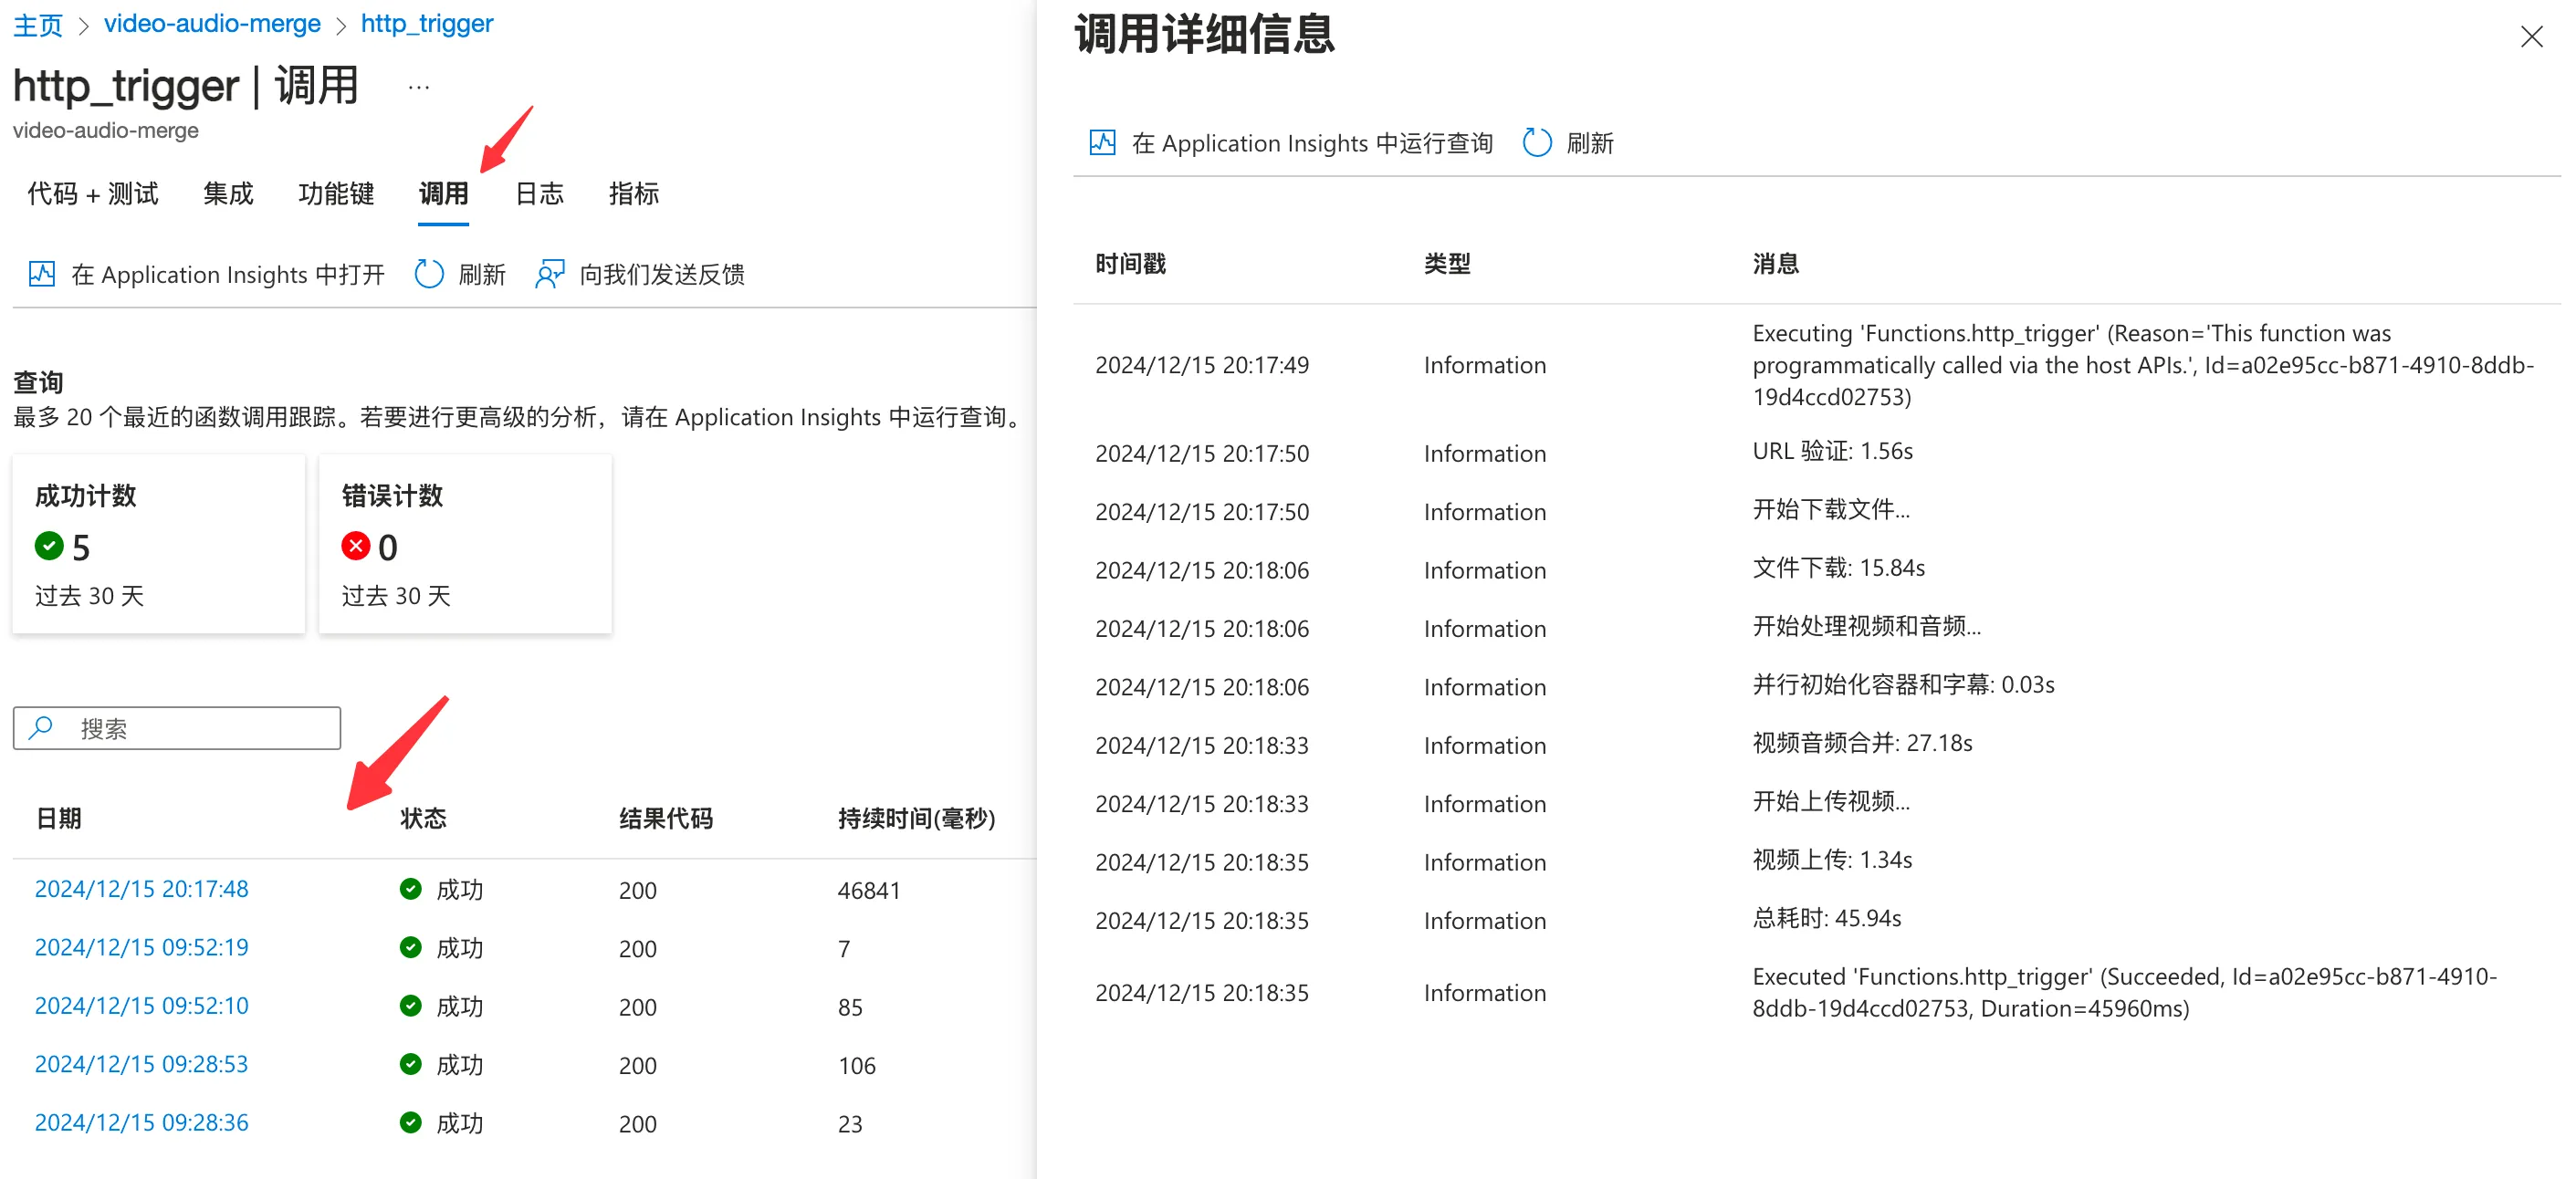This screenshot has height=1179, width=2576.
Task: Open the 指标 tab
Action: pyautogui.click(x=634, y=193)
